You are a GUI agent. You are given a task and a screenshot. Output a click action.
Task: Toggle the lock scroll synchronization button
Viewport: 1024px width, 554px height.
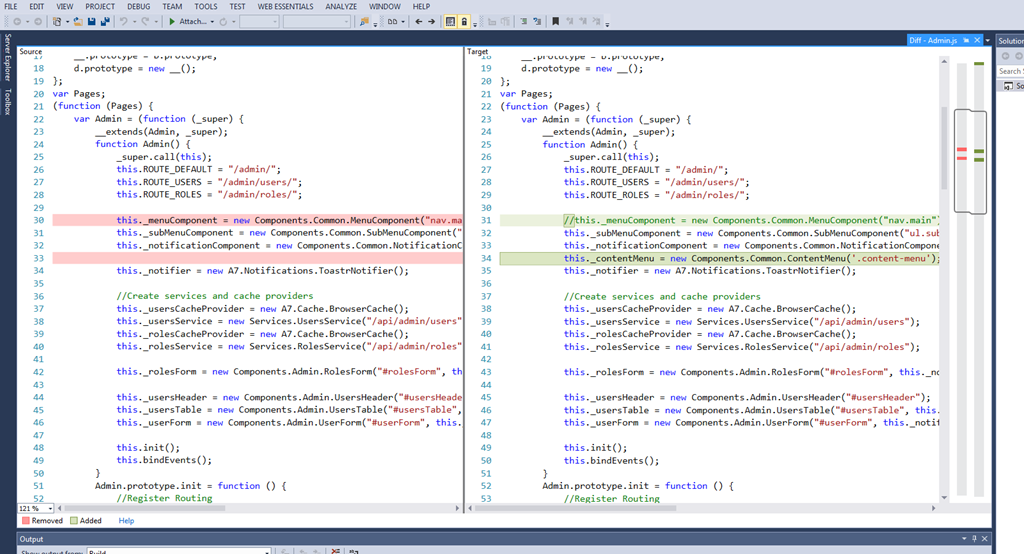464,22
